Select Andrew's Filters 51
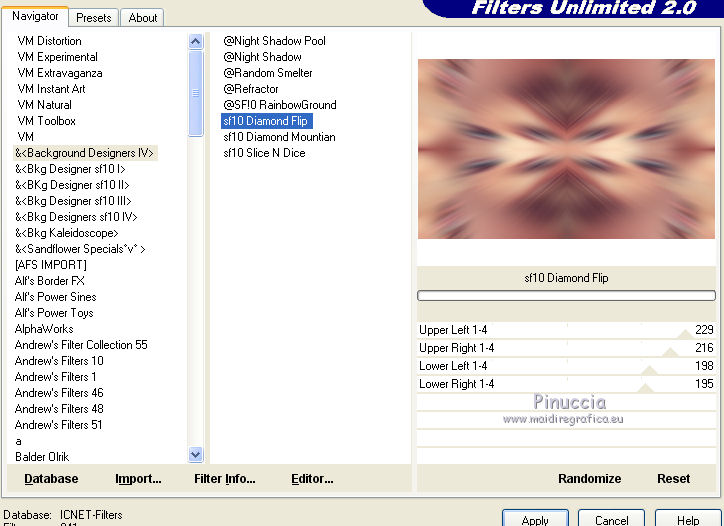The image size is (724, 526). (x=58, y=425)
